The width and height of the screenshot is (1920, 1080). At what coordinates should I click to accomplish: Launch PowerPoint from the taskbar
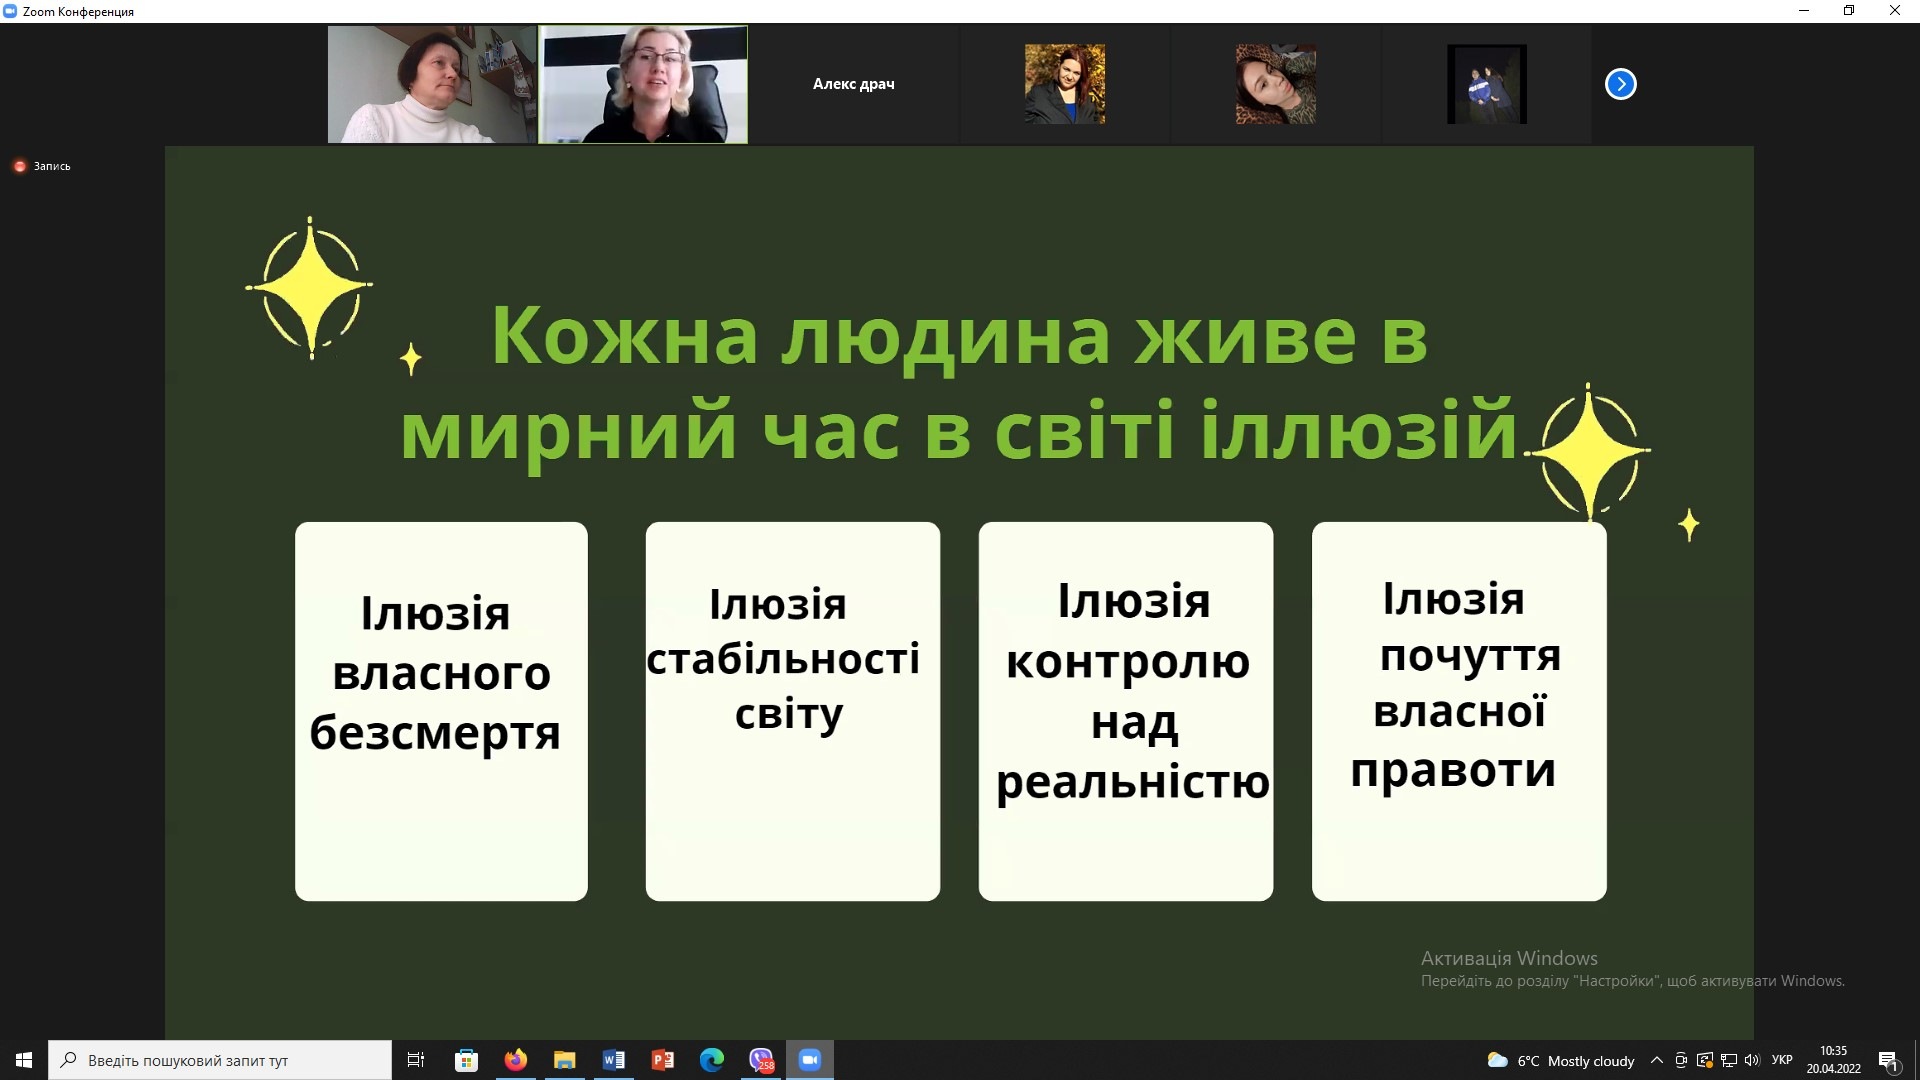pyautogui.click(x=662, y=1060)
